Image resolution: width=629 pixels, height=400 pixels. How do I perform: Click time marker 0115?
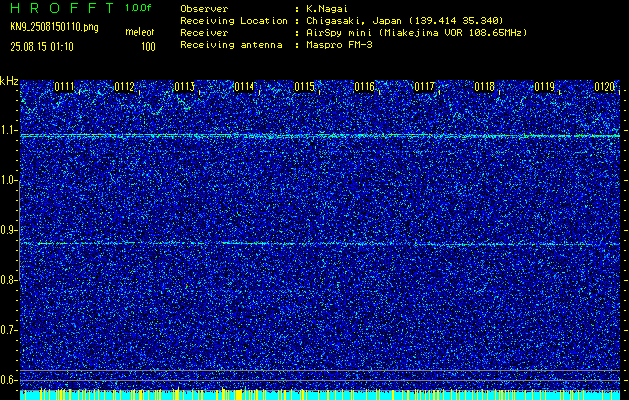304,87
